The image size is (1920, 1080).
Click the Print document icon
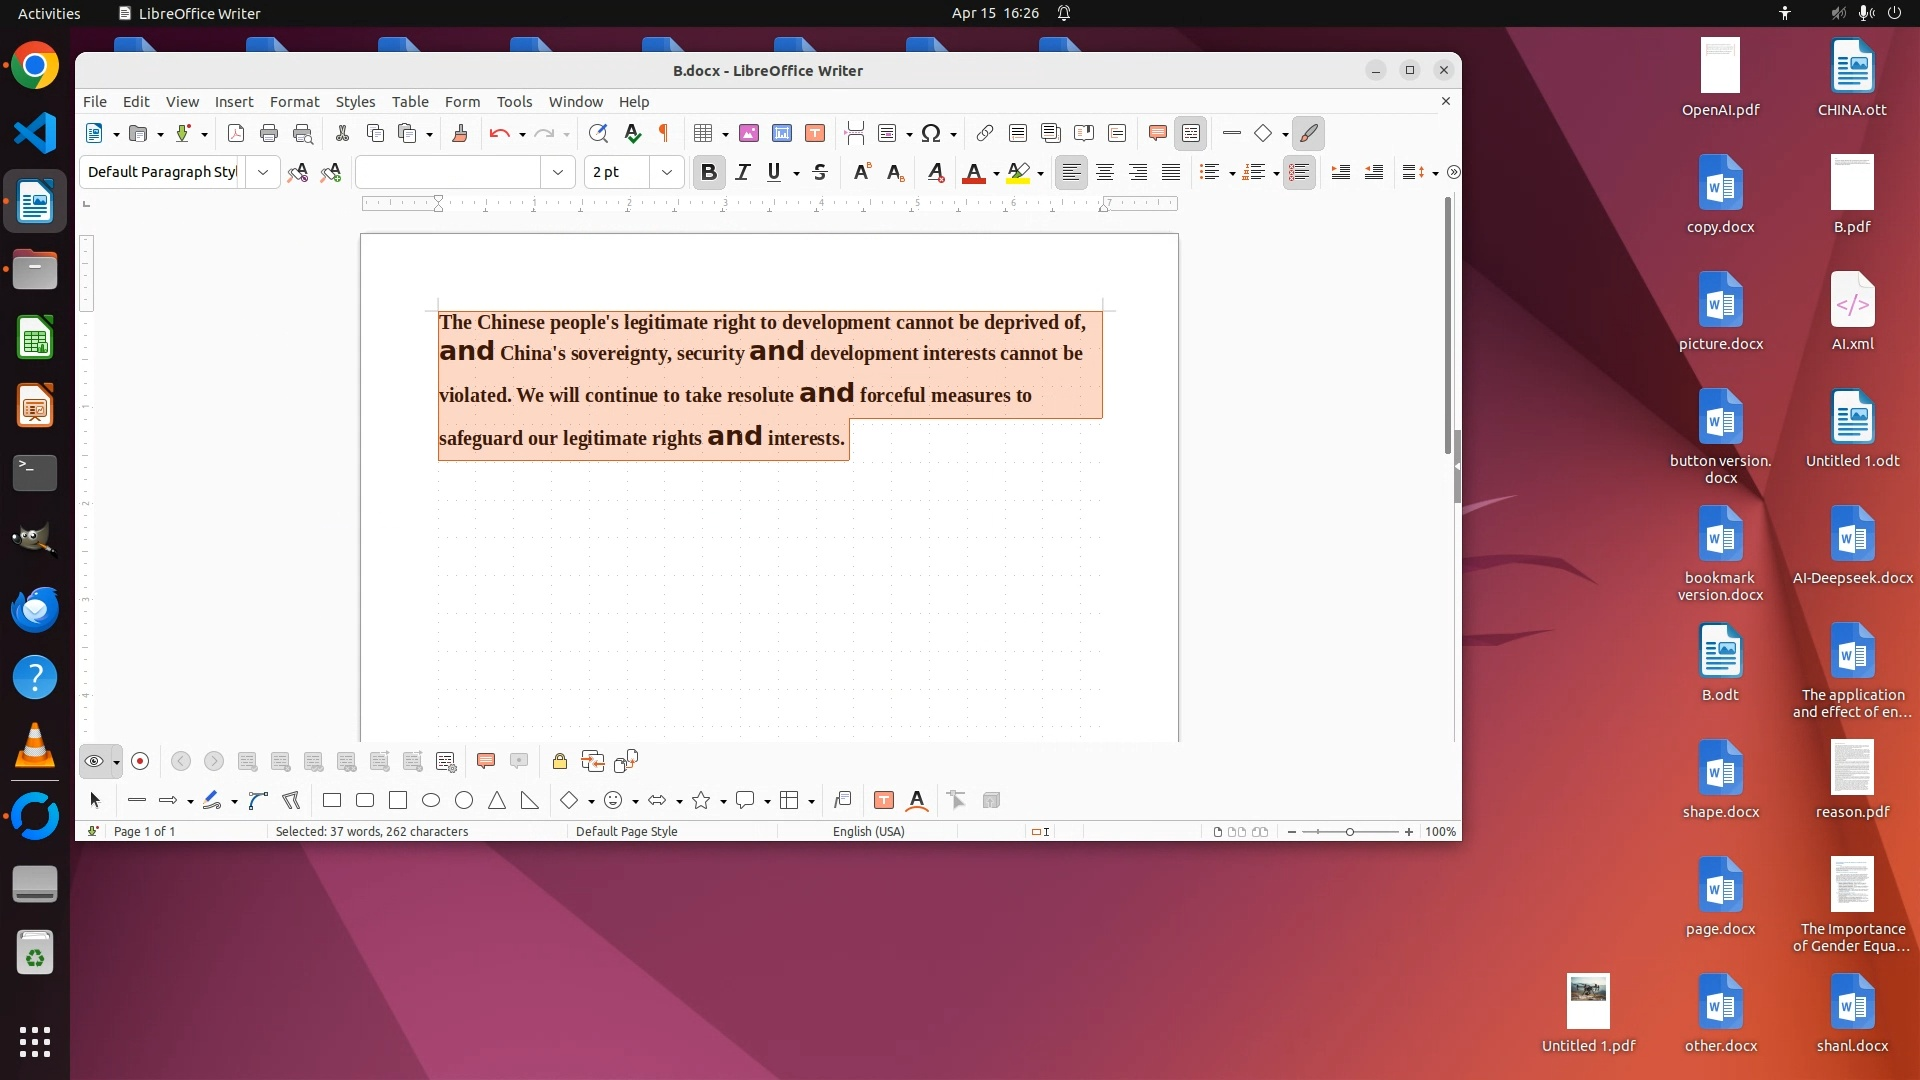pyautogui.click(x=268, y=133)
